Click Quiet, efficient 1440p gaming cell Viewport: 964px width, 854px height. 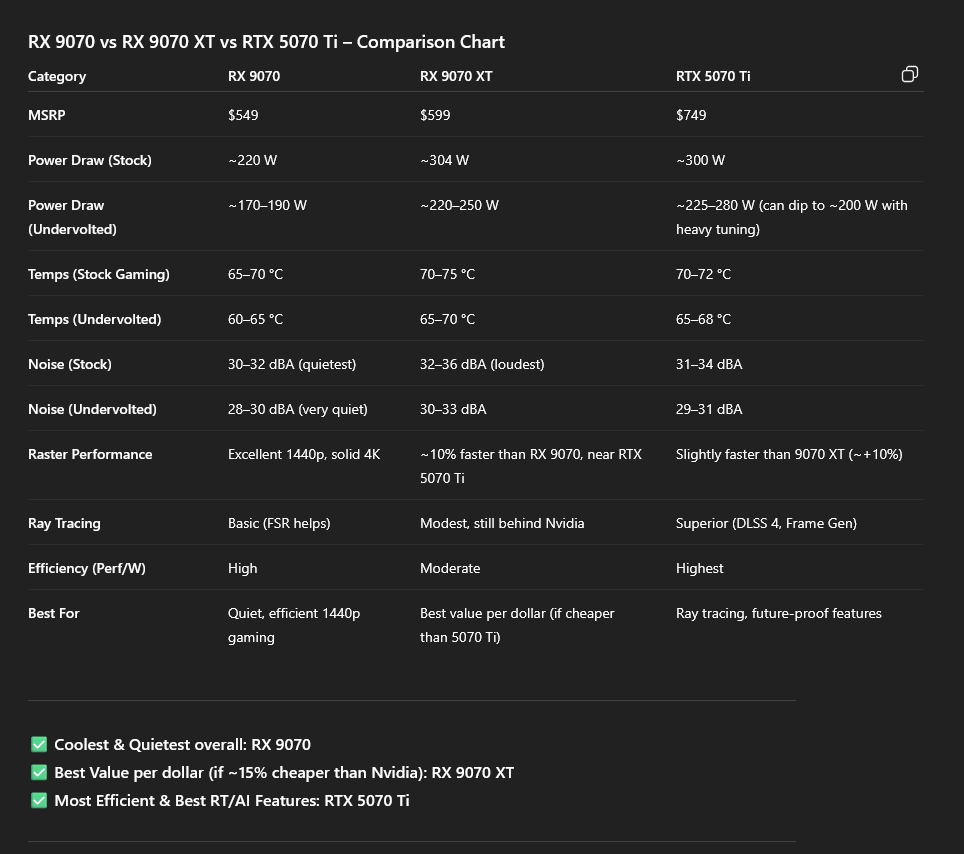coord(294,625)
